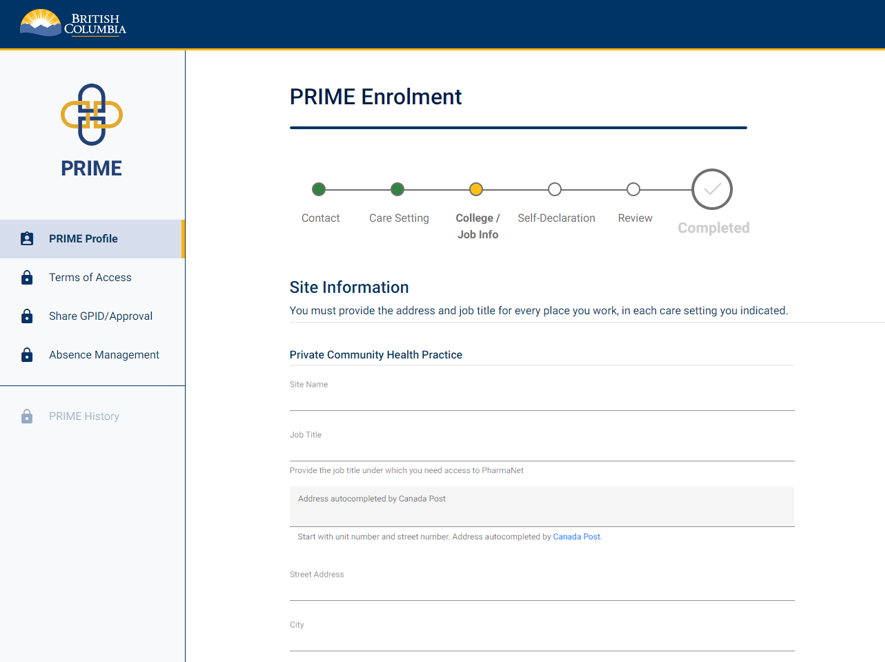Navigate to Terms of Access
The width and height of the screenshot is (885, 662).
(91, 277)
